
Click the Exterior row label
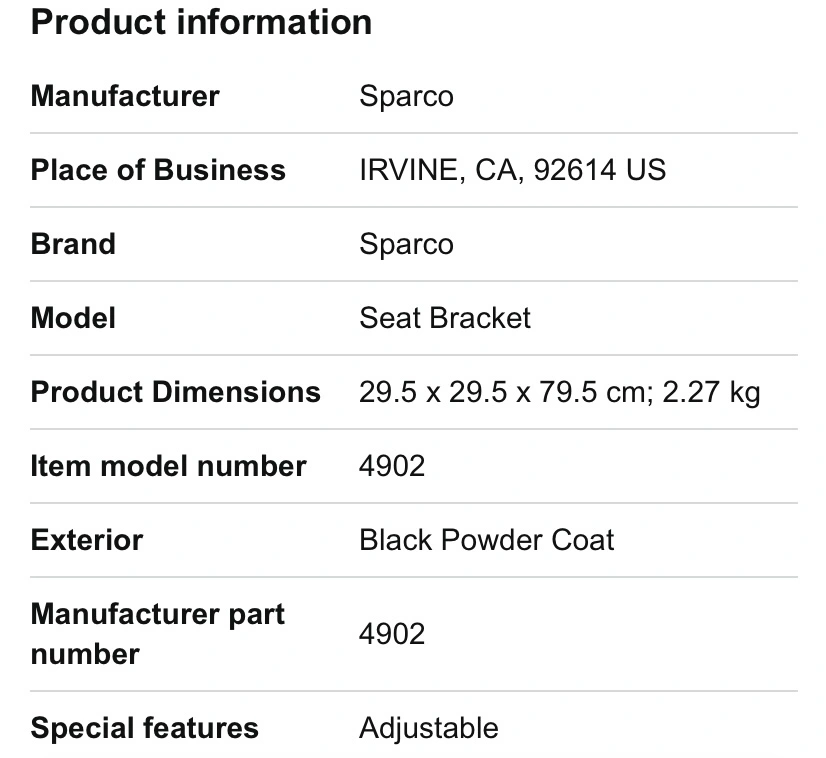click(87, 540)
